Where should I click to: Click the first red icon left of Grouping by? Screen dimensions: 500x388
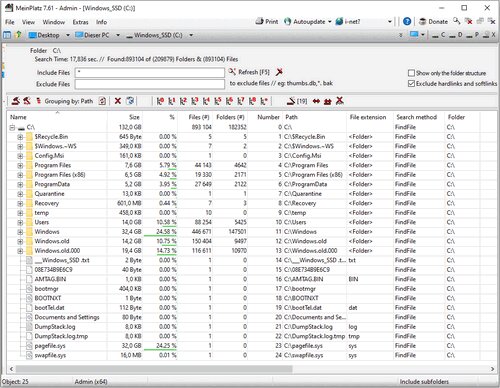15,101
